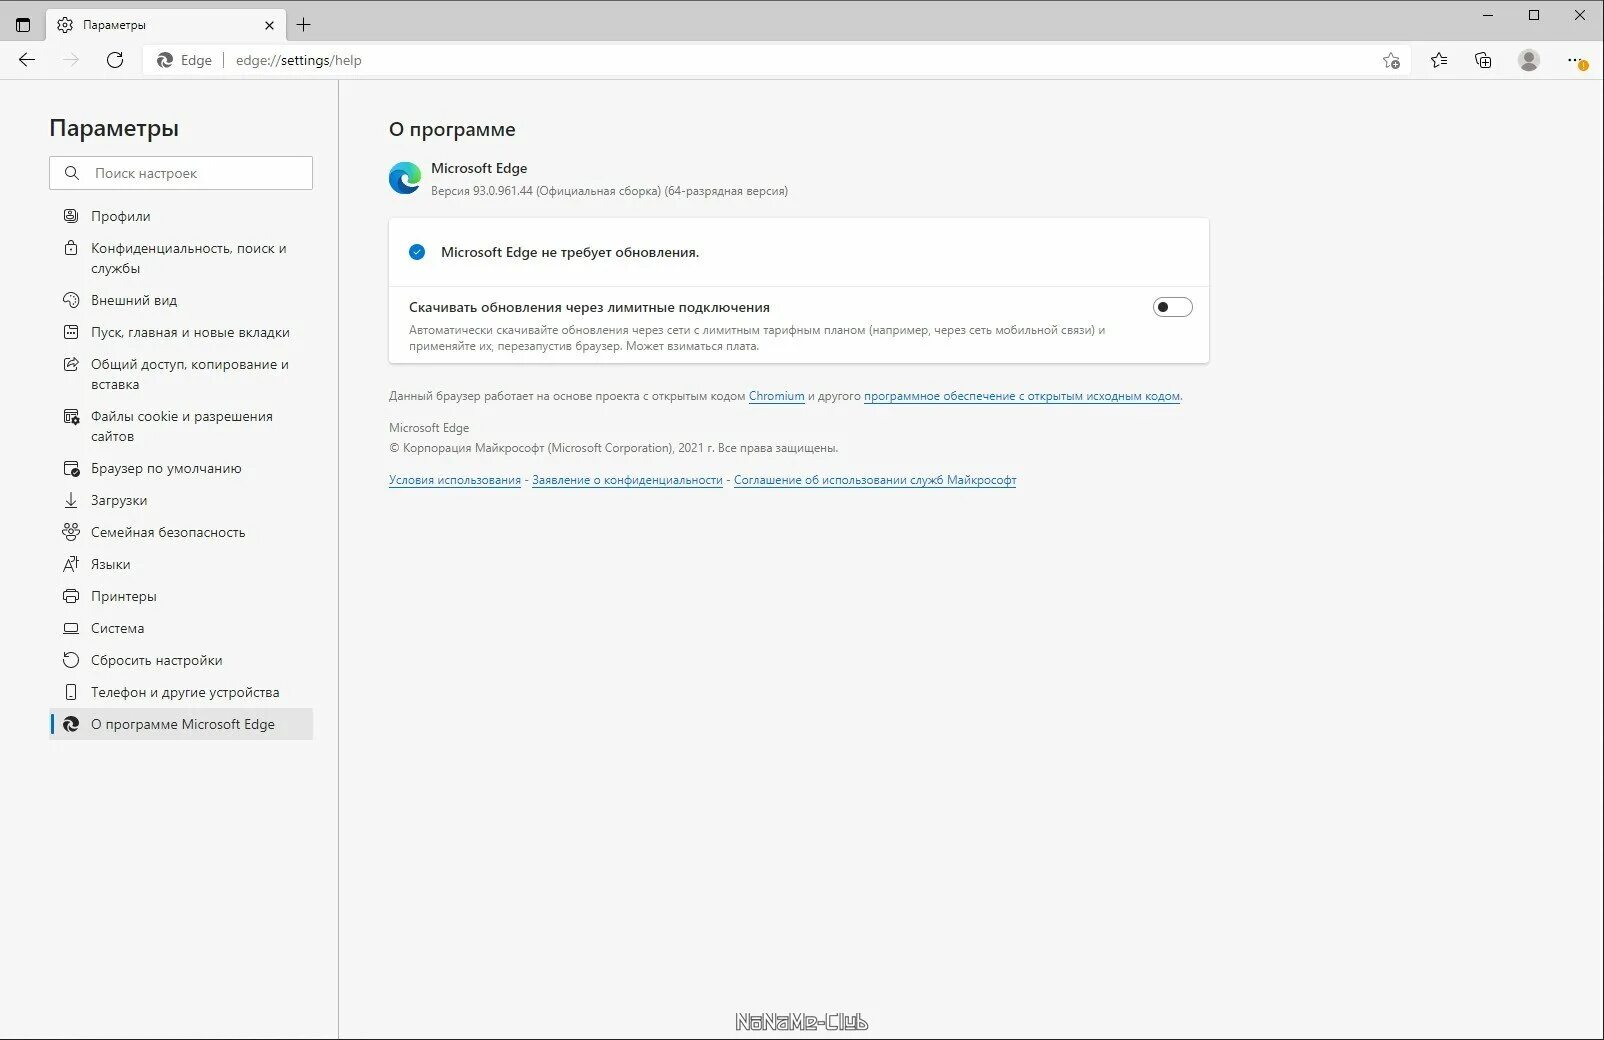Click the Профили sidebar icon

pos(71,216)
